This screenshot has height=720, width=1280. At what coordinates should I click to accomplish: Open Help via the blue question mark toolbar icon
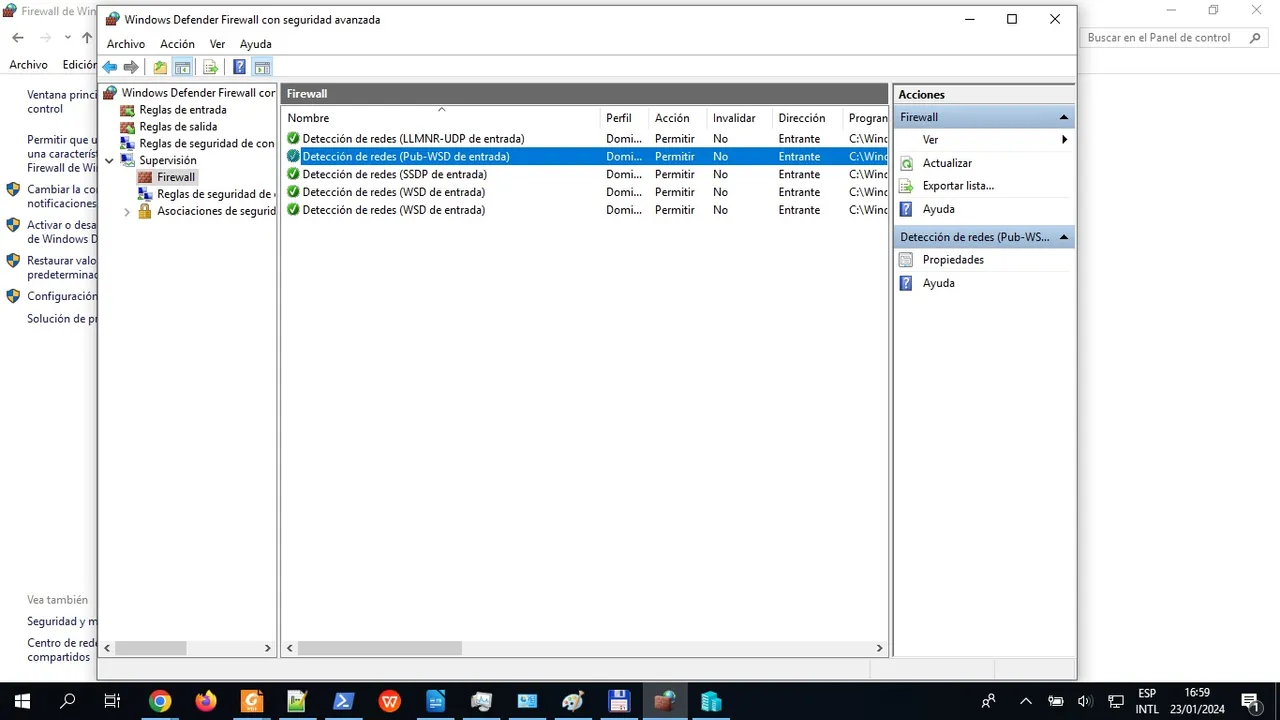pyautogui.click(x=239, y=67)
